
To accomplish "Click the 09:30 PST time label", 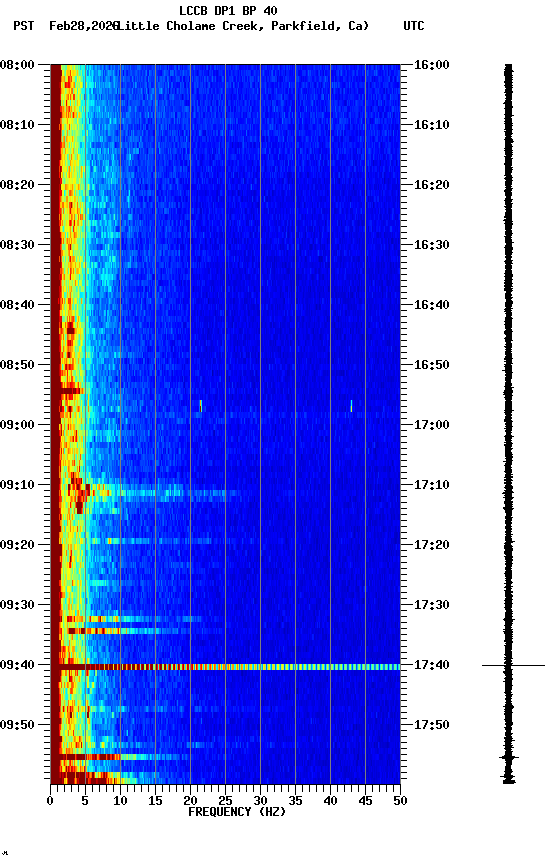I will click(x=17, y=605).
